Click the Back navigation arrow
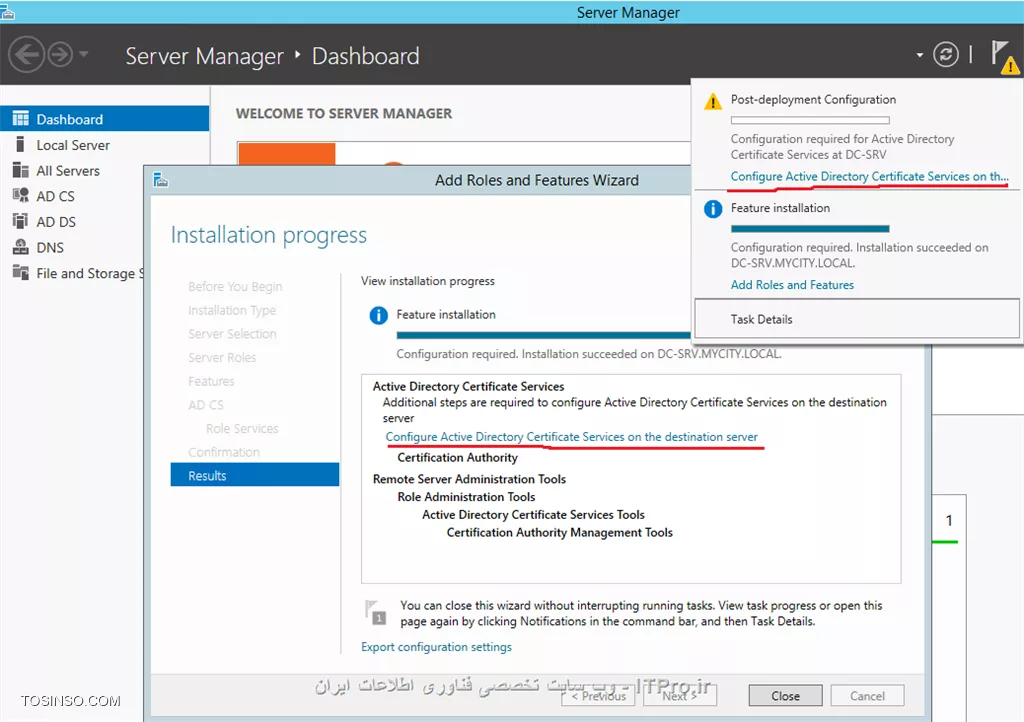This screenshot has height=722, width=1024. (26, 54)
